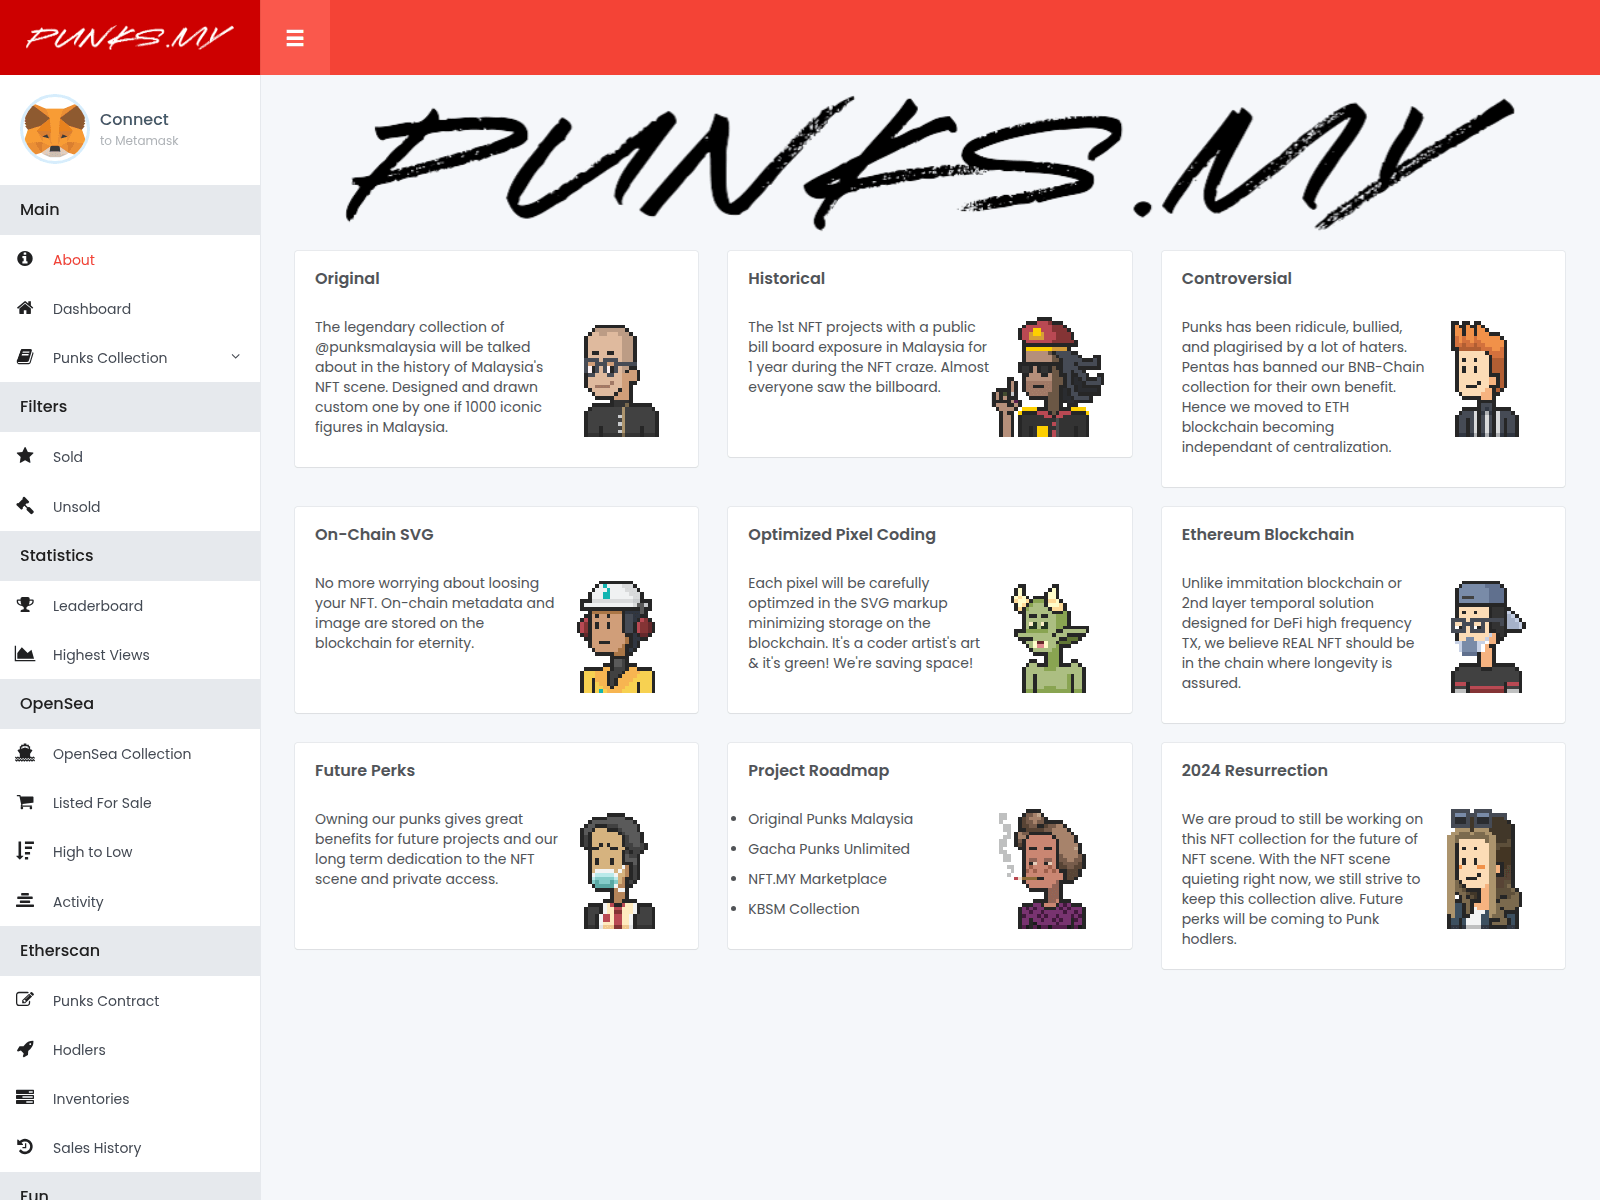Click the Original Punks Malaysia roadmap item
The width and height of the screenshot is (1600, 1200).
(830, 819)
